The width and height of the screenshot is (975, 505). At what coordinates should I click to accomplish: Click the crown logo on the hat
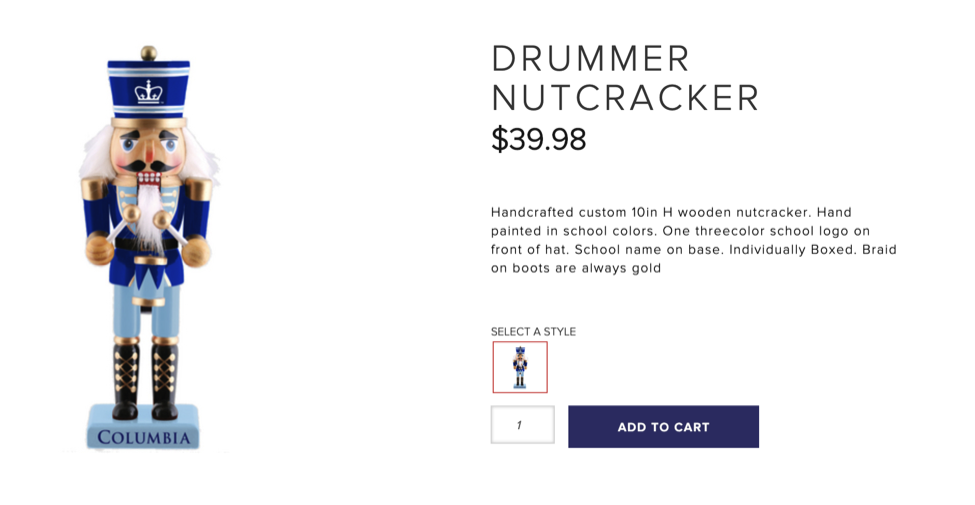click(148, 92)
